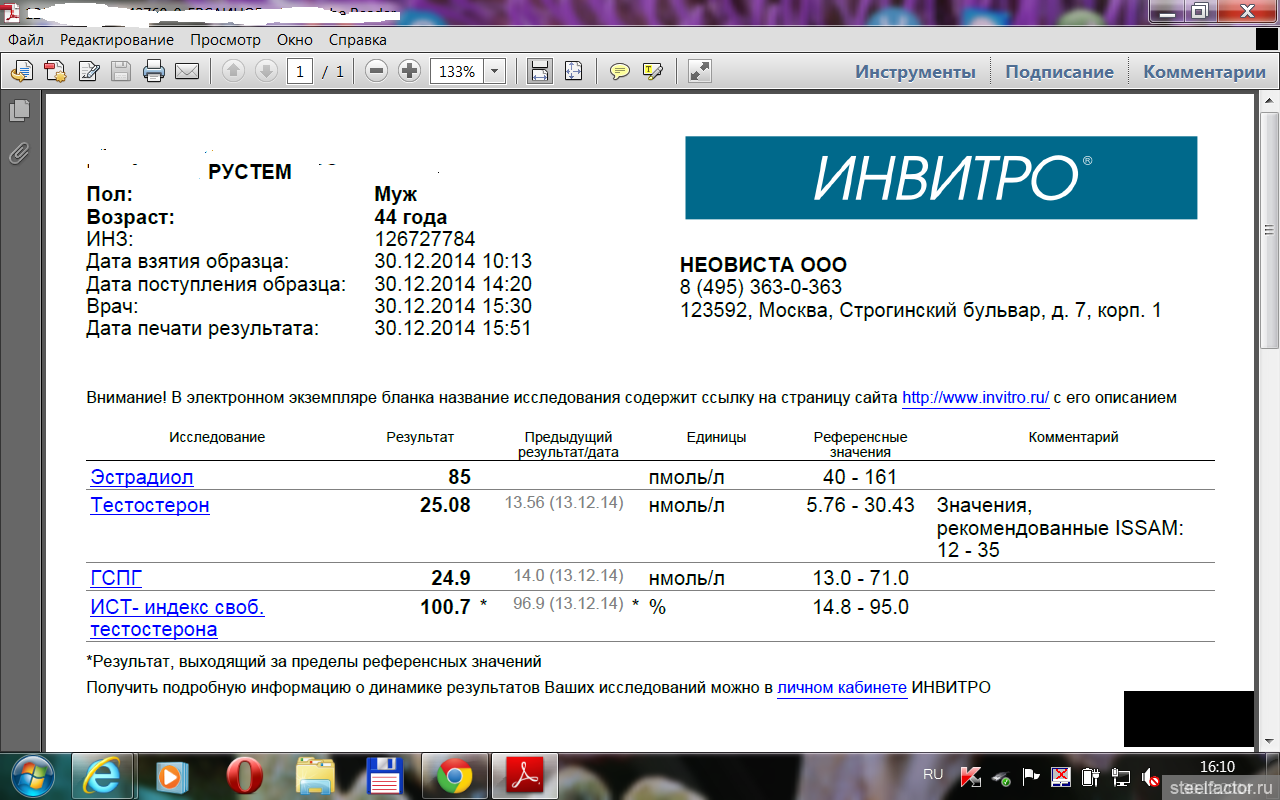Follow the личном кабинете link
This screenshot has height=800, width=1280.
pos(842,688)
